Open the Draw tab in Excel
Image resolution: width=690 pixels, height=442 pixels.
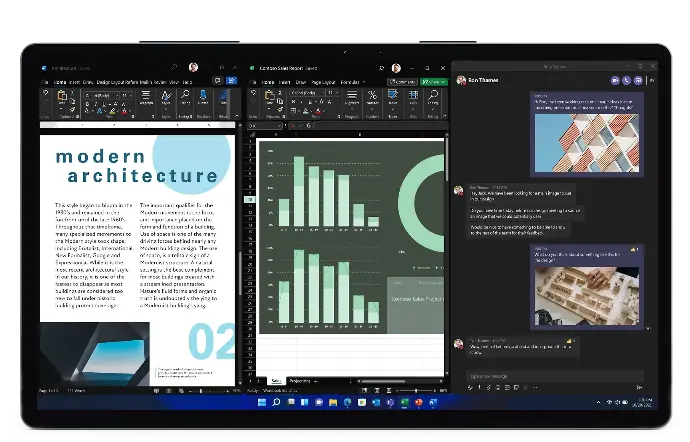coord(301,81)
